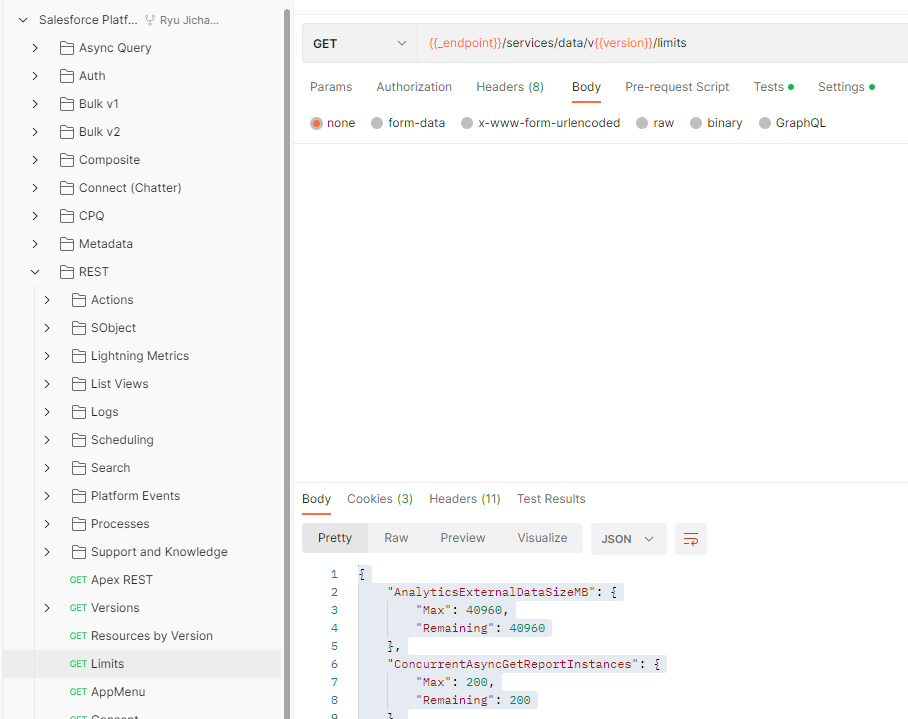
Task: Collapse the REST folder chevron
Action: tap(35, 272)
